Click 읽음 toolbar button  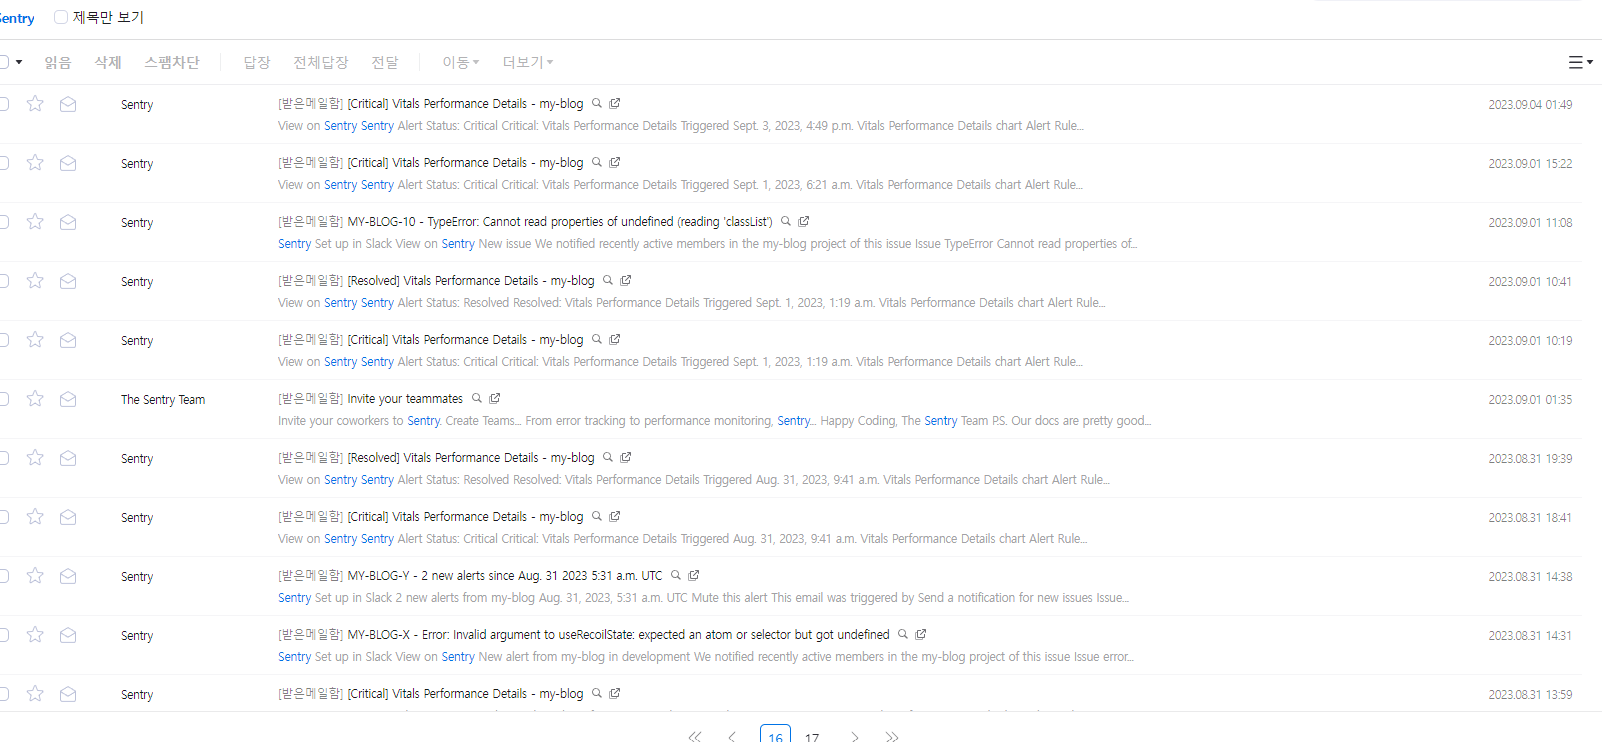tap(58, 62)
